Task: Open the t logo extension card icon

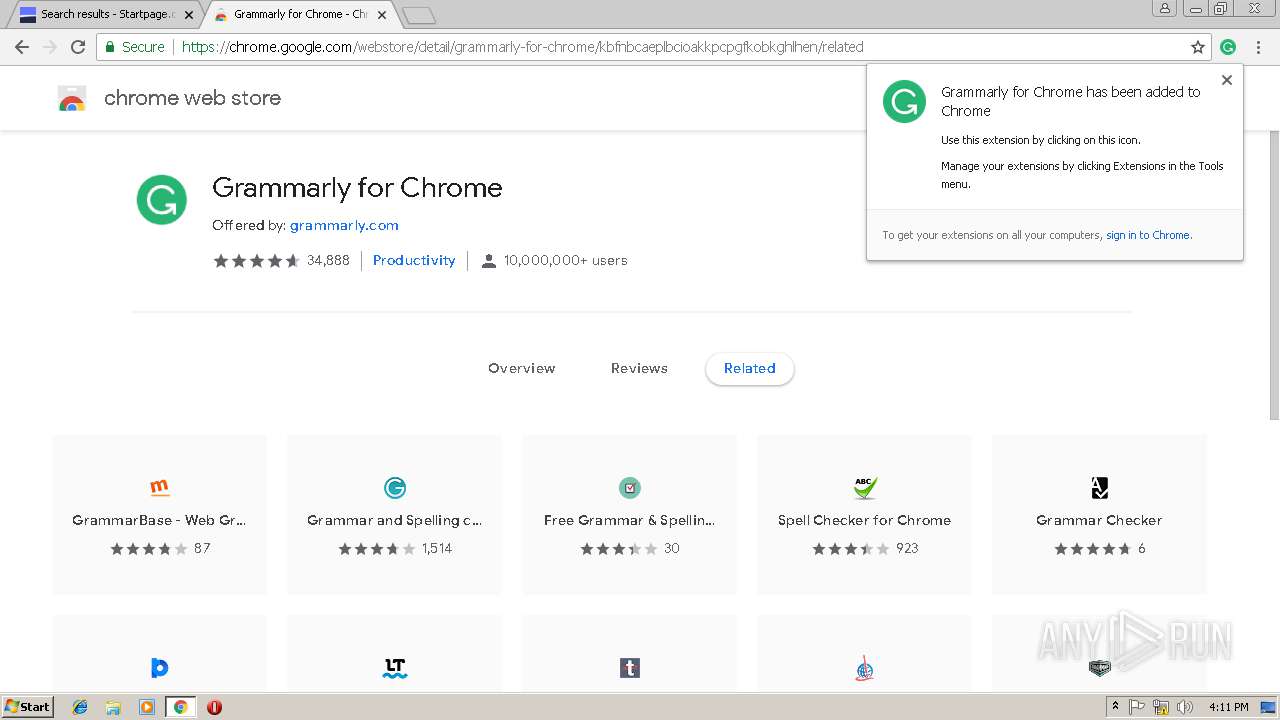Action: (x=629, y=668)
